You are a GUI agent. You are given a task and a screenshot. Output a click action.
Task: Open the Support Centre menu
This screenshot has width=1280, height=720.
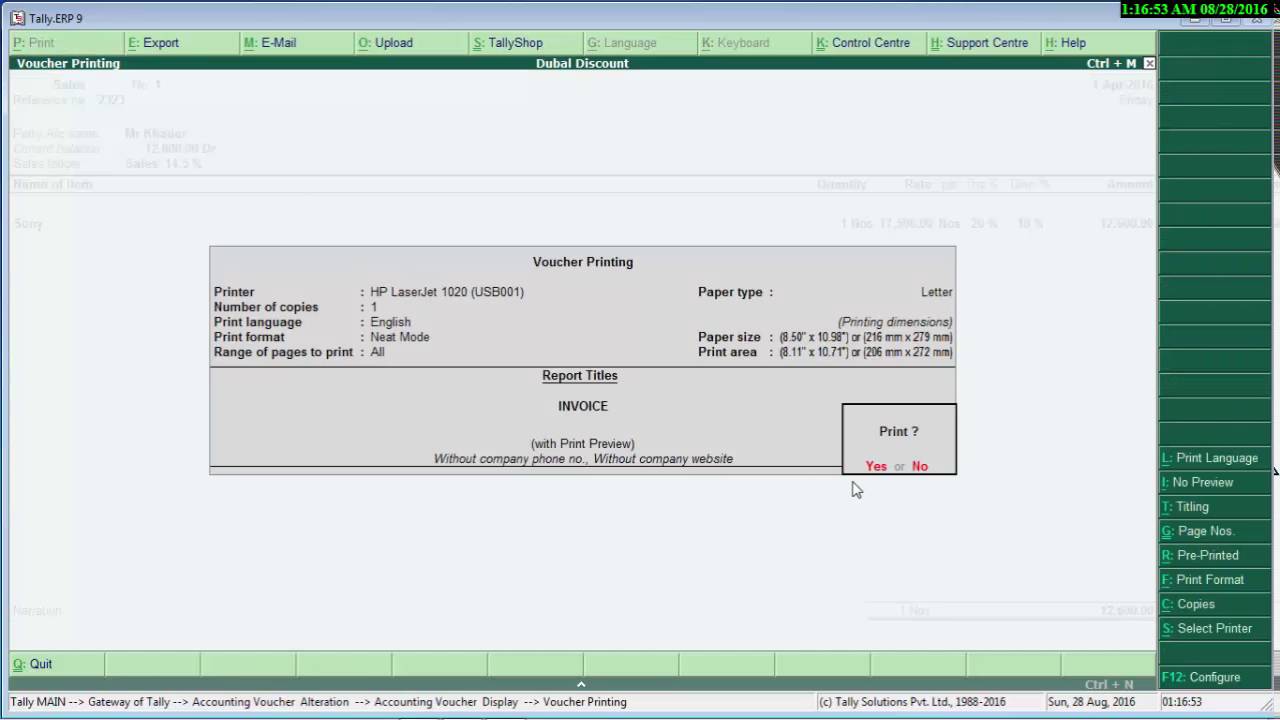(984, 43)
